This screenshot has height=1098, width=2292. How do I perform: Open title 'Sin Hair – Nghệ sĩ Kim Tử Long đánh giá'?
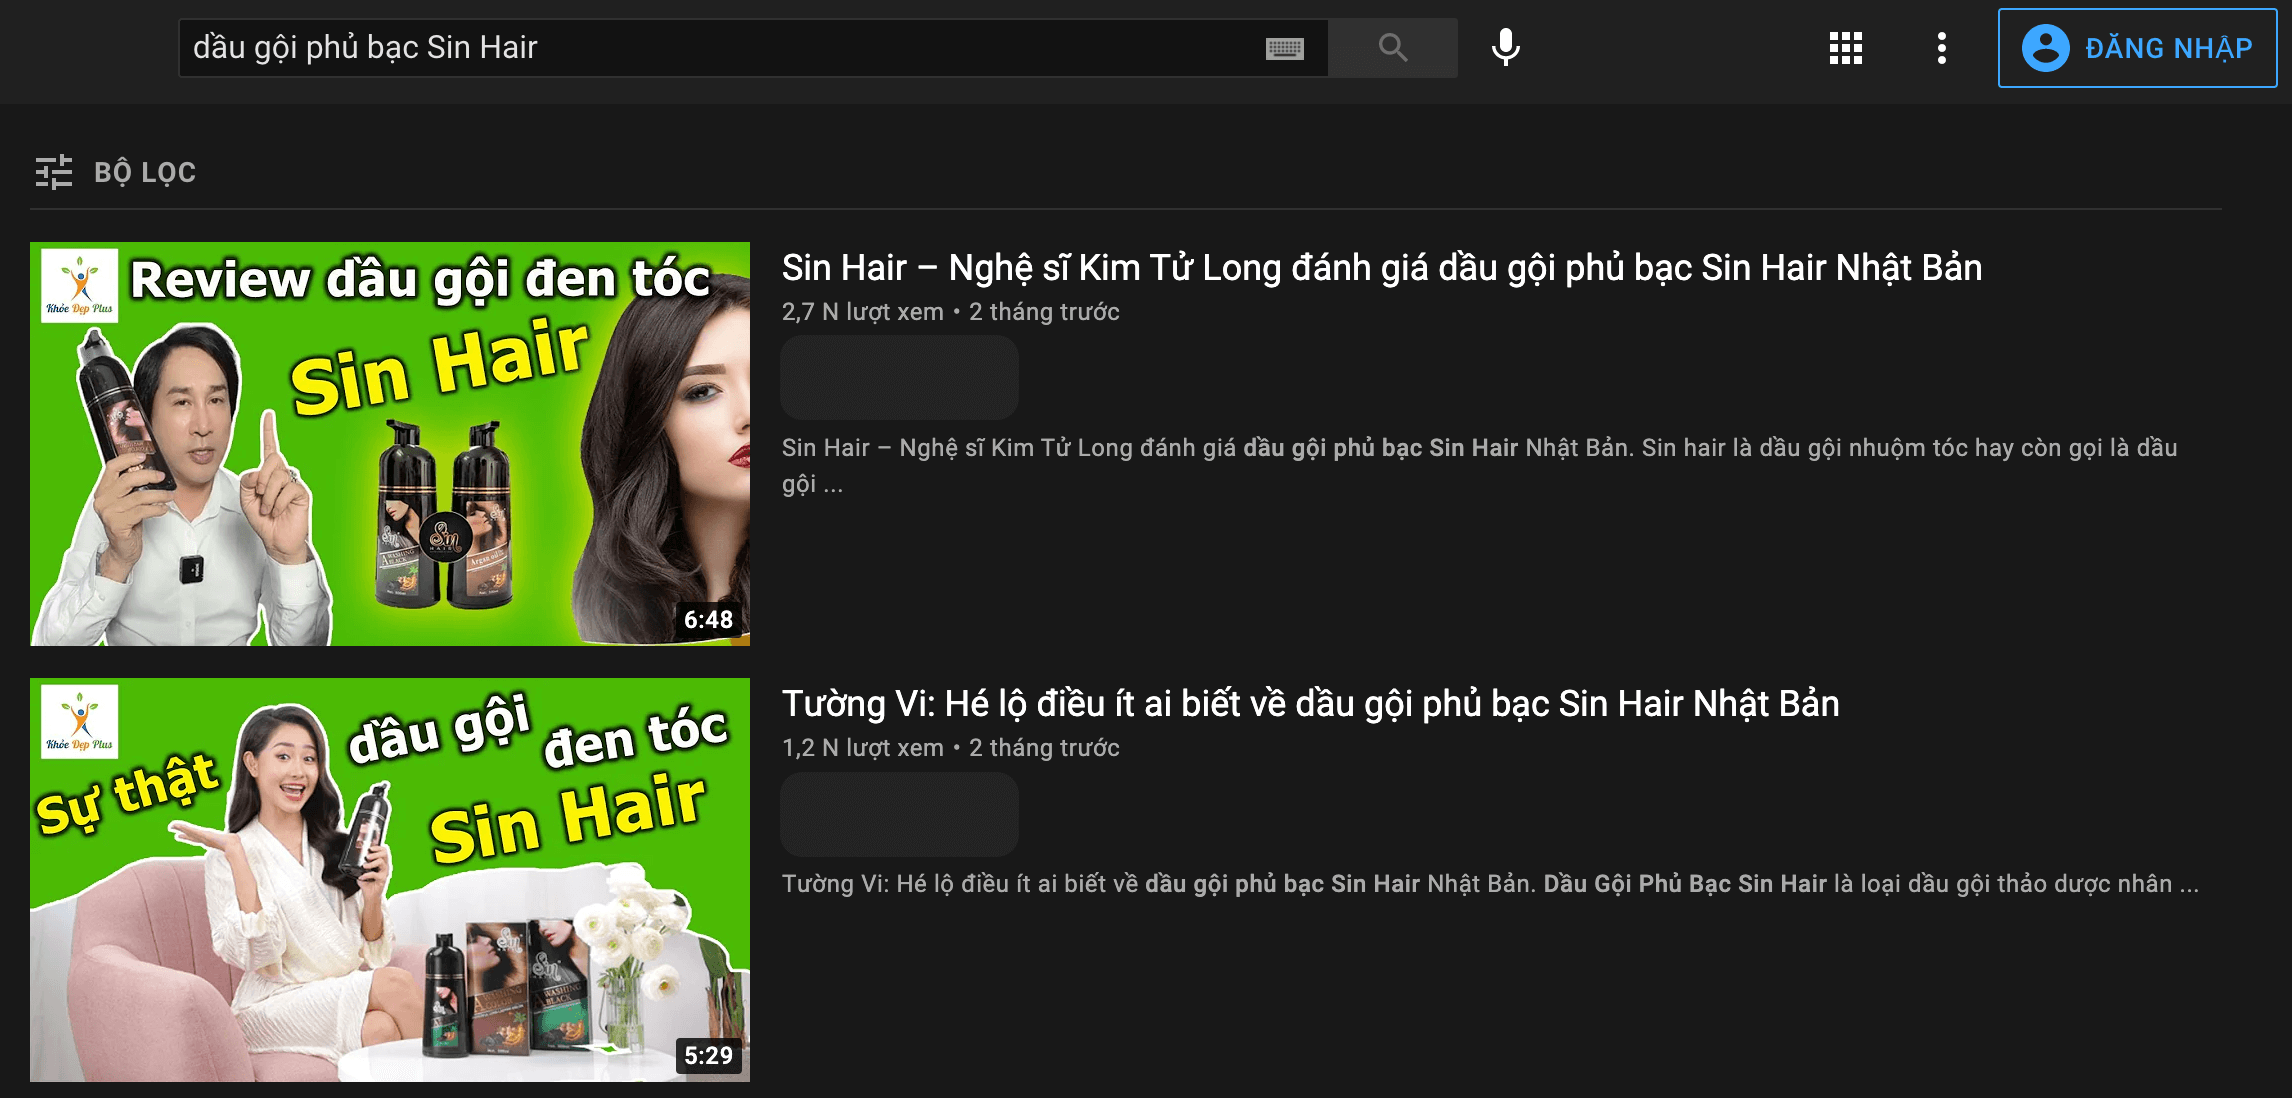click(1381, 268)
